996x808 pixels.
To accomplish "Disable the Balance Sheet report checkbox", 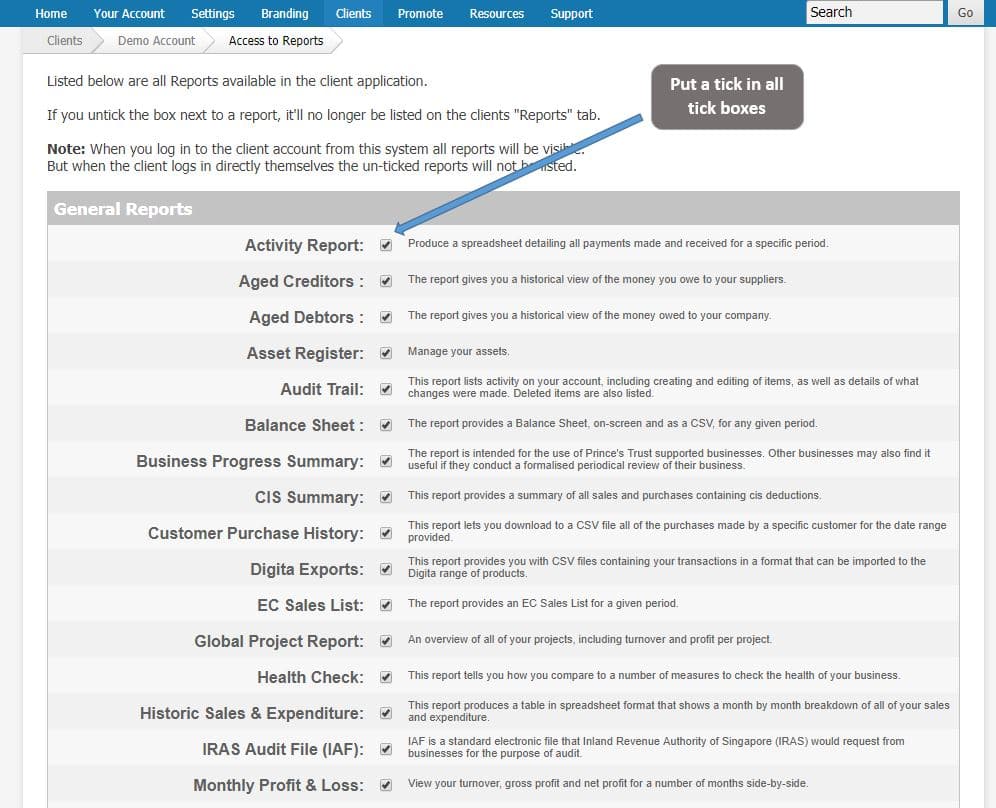I will coord(386,425).
